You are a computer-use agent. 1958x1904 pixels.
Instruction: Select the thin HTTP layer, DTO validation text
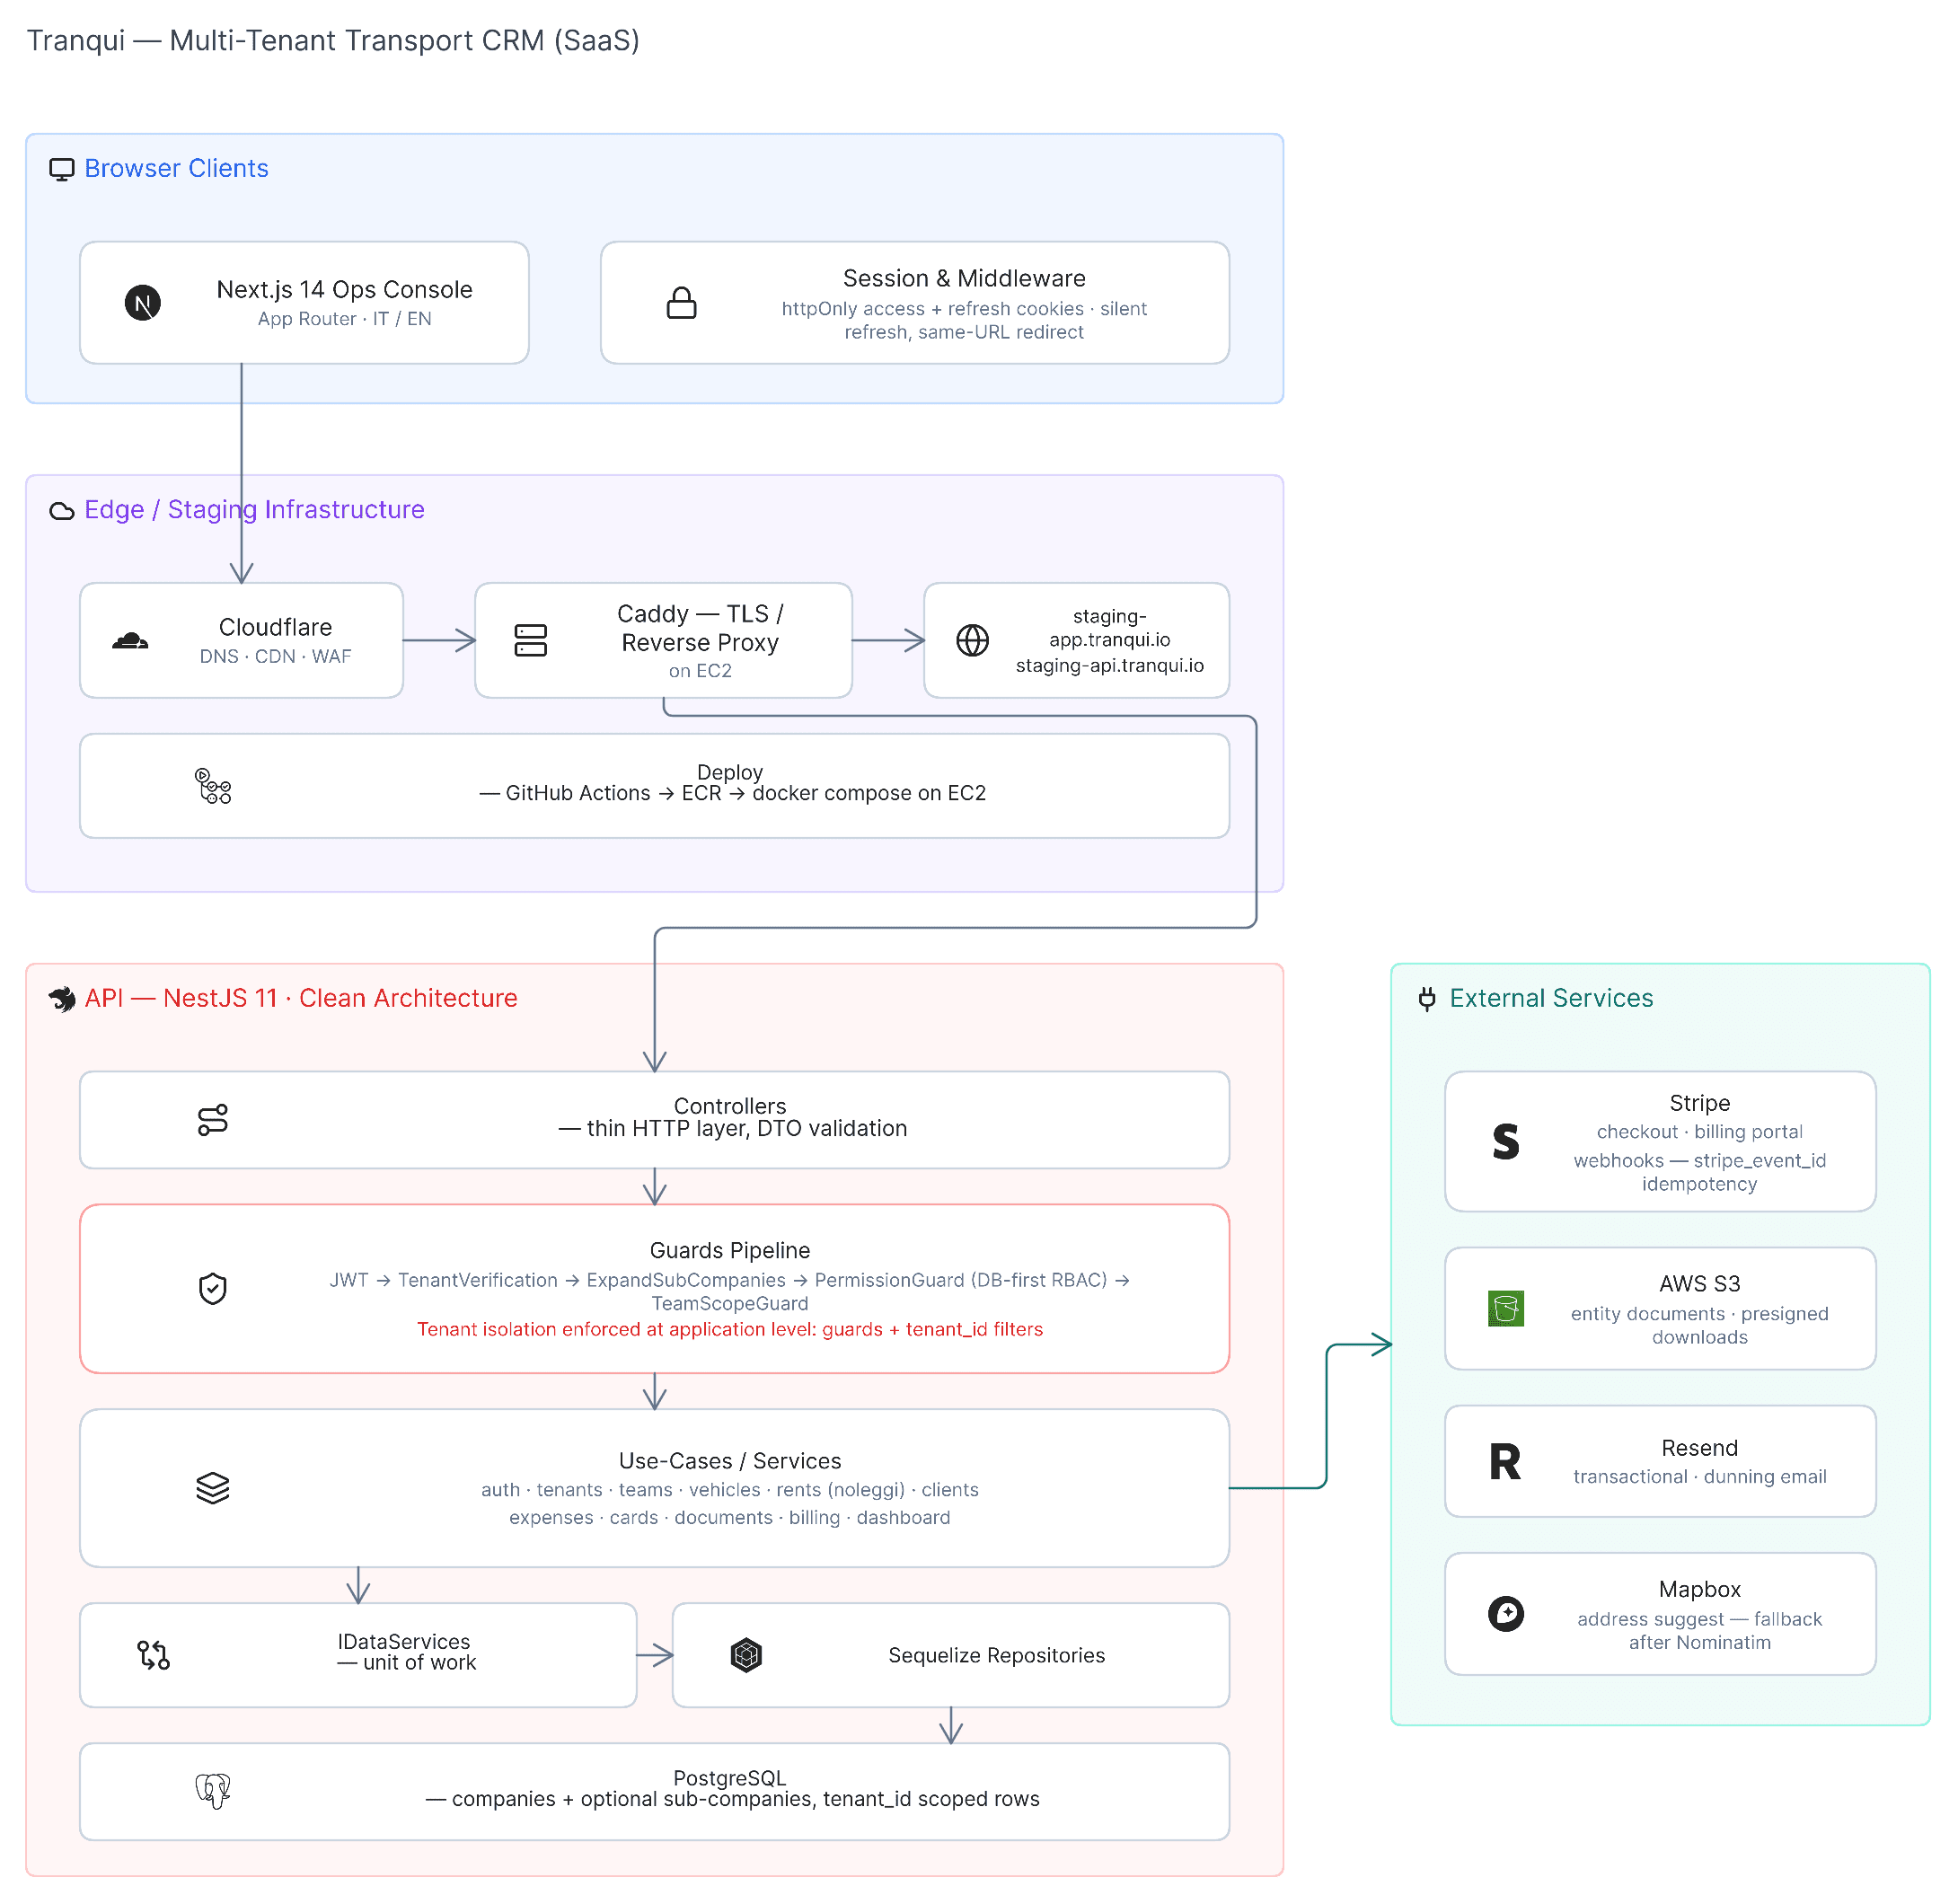tap(733, 1128)
